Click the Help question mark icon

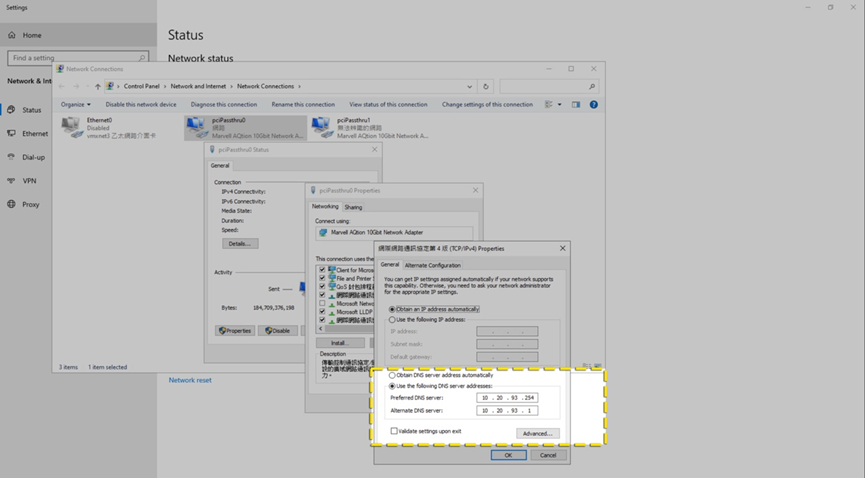(x=593, y=104)
